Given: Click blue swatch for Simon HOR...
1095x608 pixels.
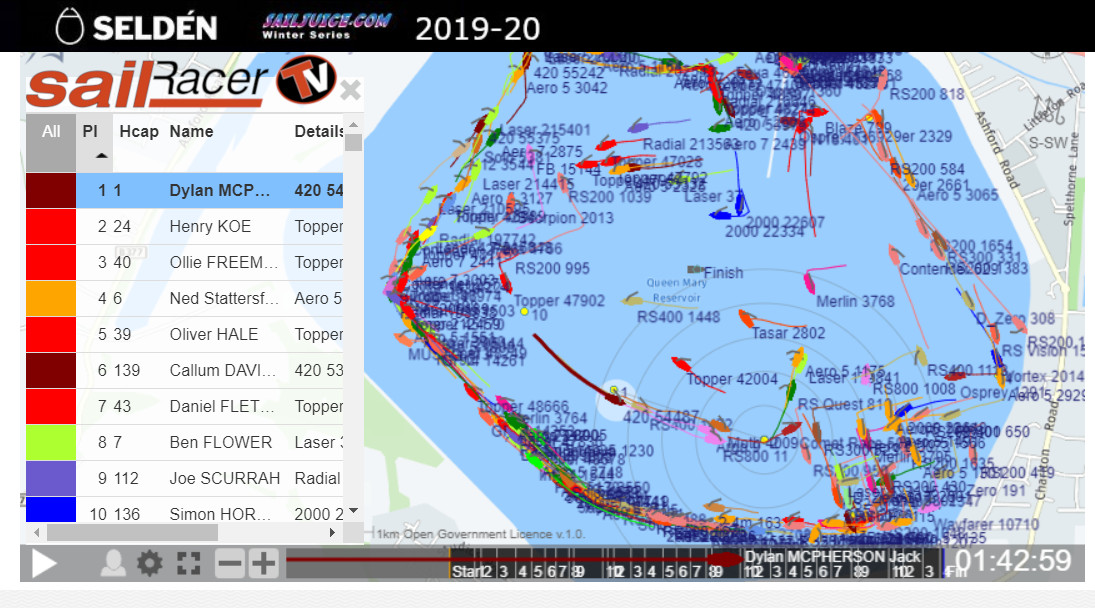Looking at the screenshot, I should coord(51,510).
